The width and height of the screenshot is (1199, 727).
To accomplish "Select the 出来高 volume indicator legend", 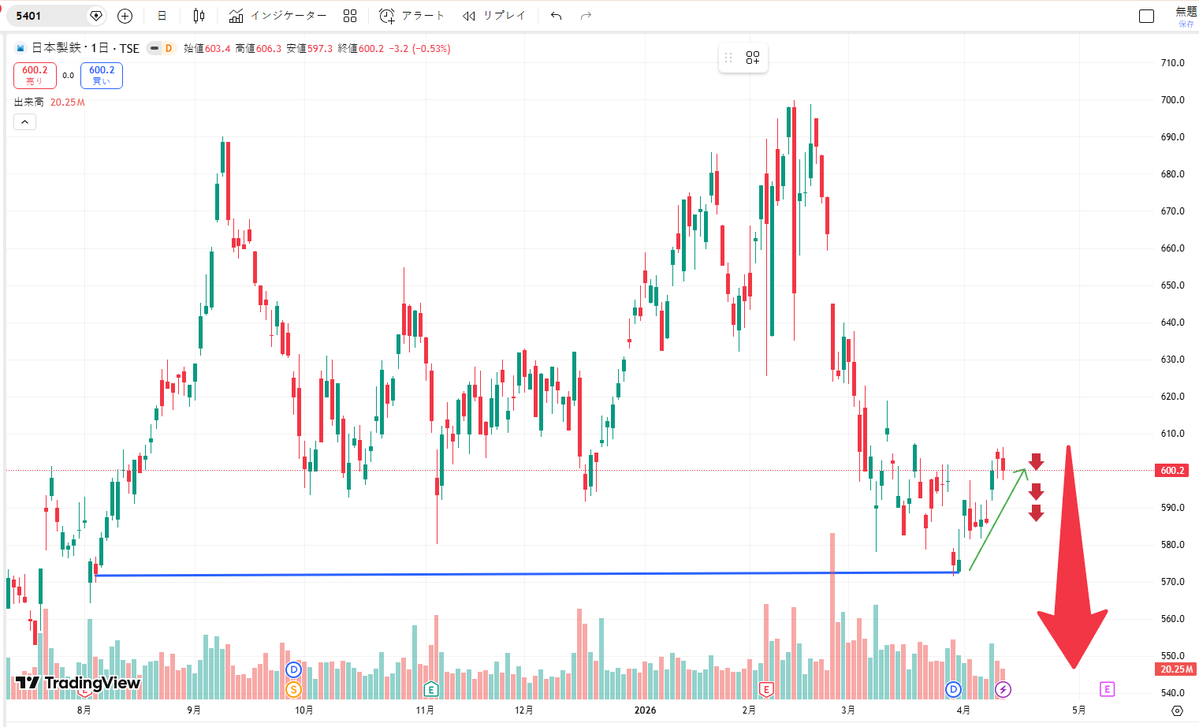I will coord(28,102).
